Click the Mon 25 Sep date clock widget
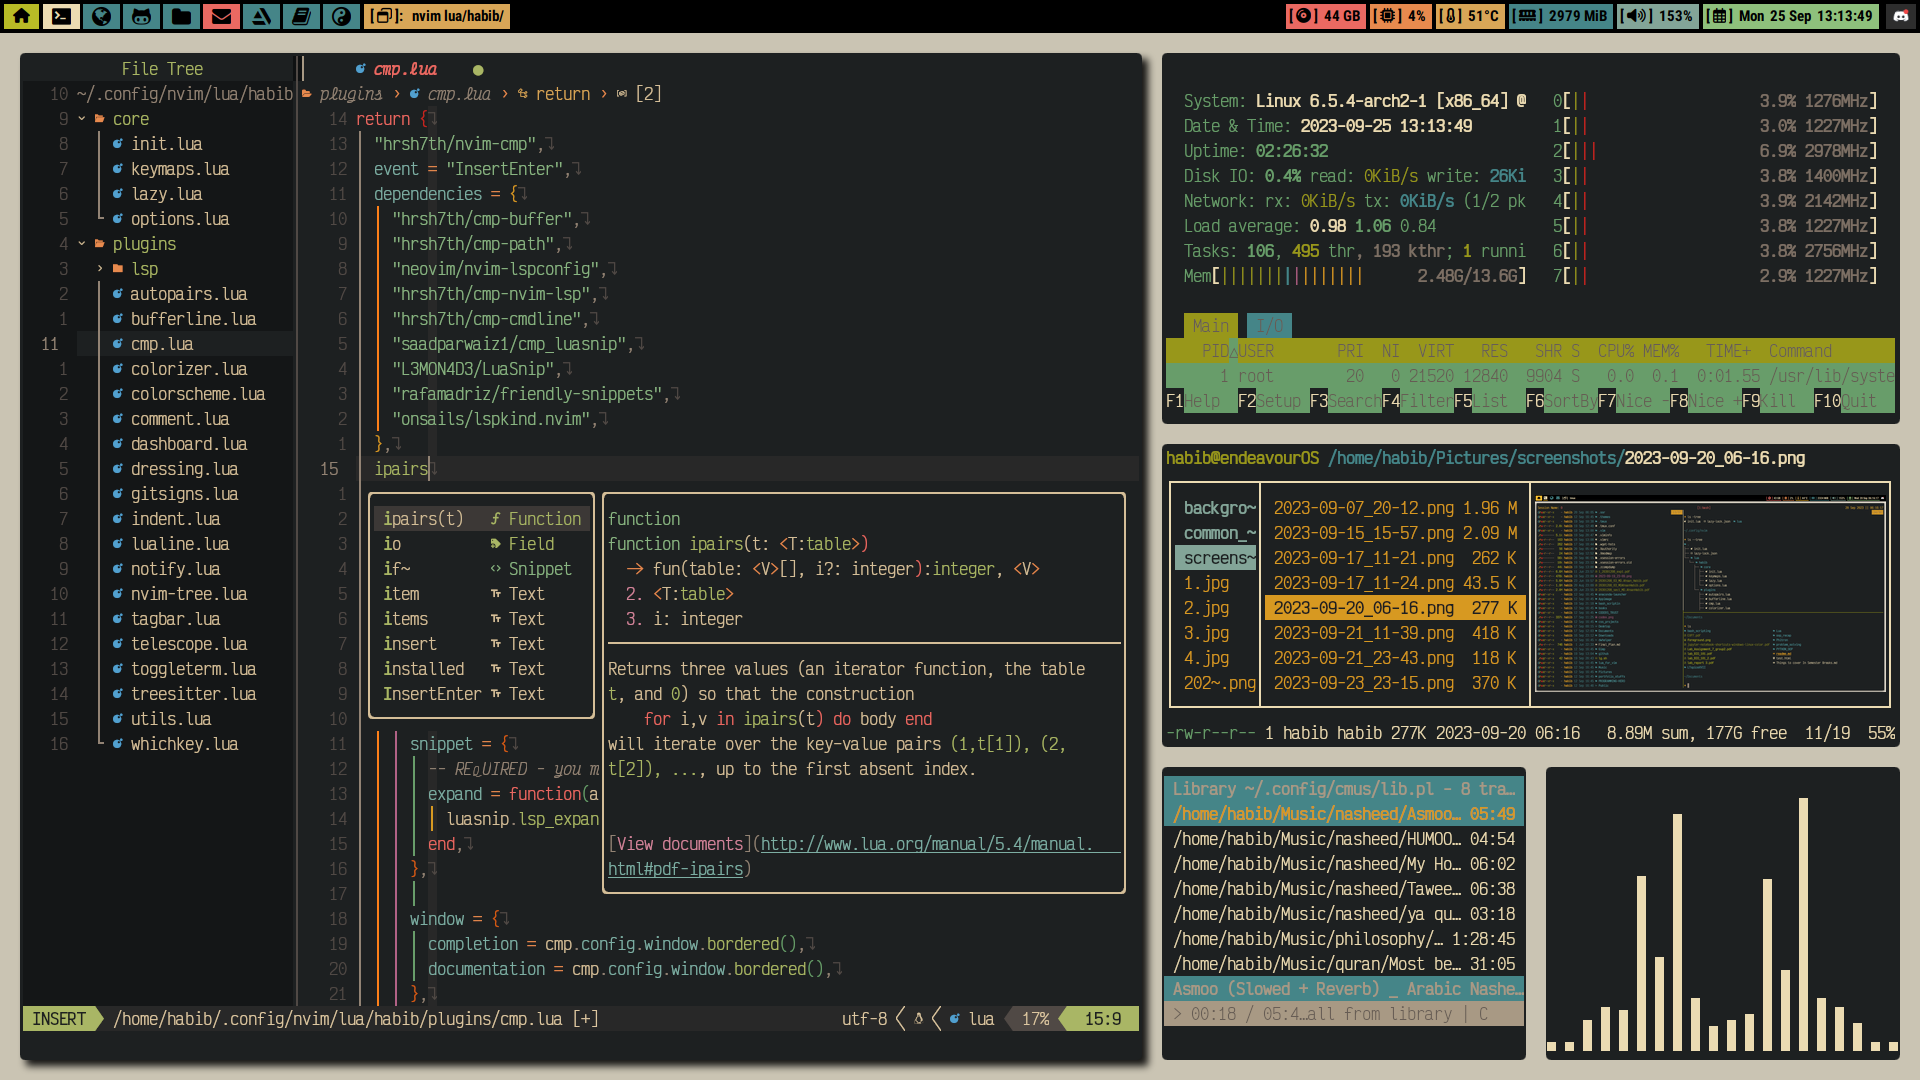1920x1080 pixels. pyautogui.click(x=1790, y=16)
